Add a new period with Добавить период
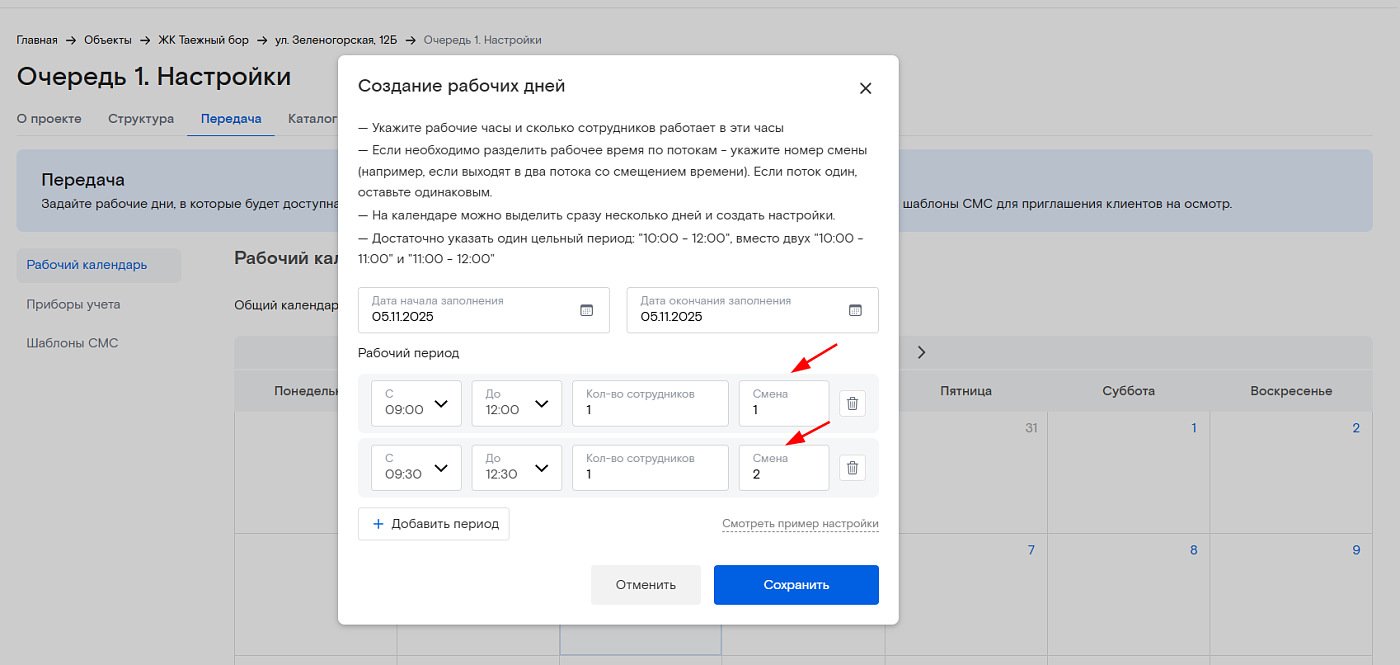The width and height of the screenshot is (1400, 665). [434, 524]
